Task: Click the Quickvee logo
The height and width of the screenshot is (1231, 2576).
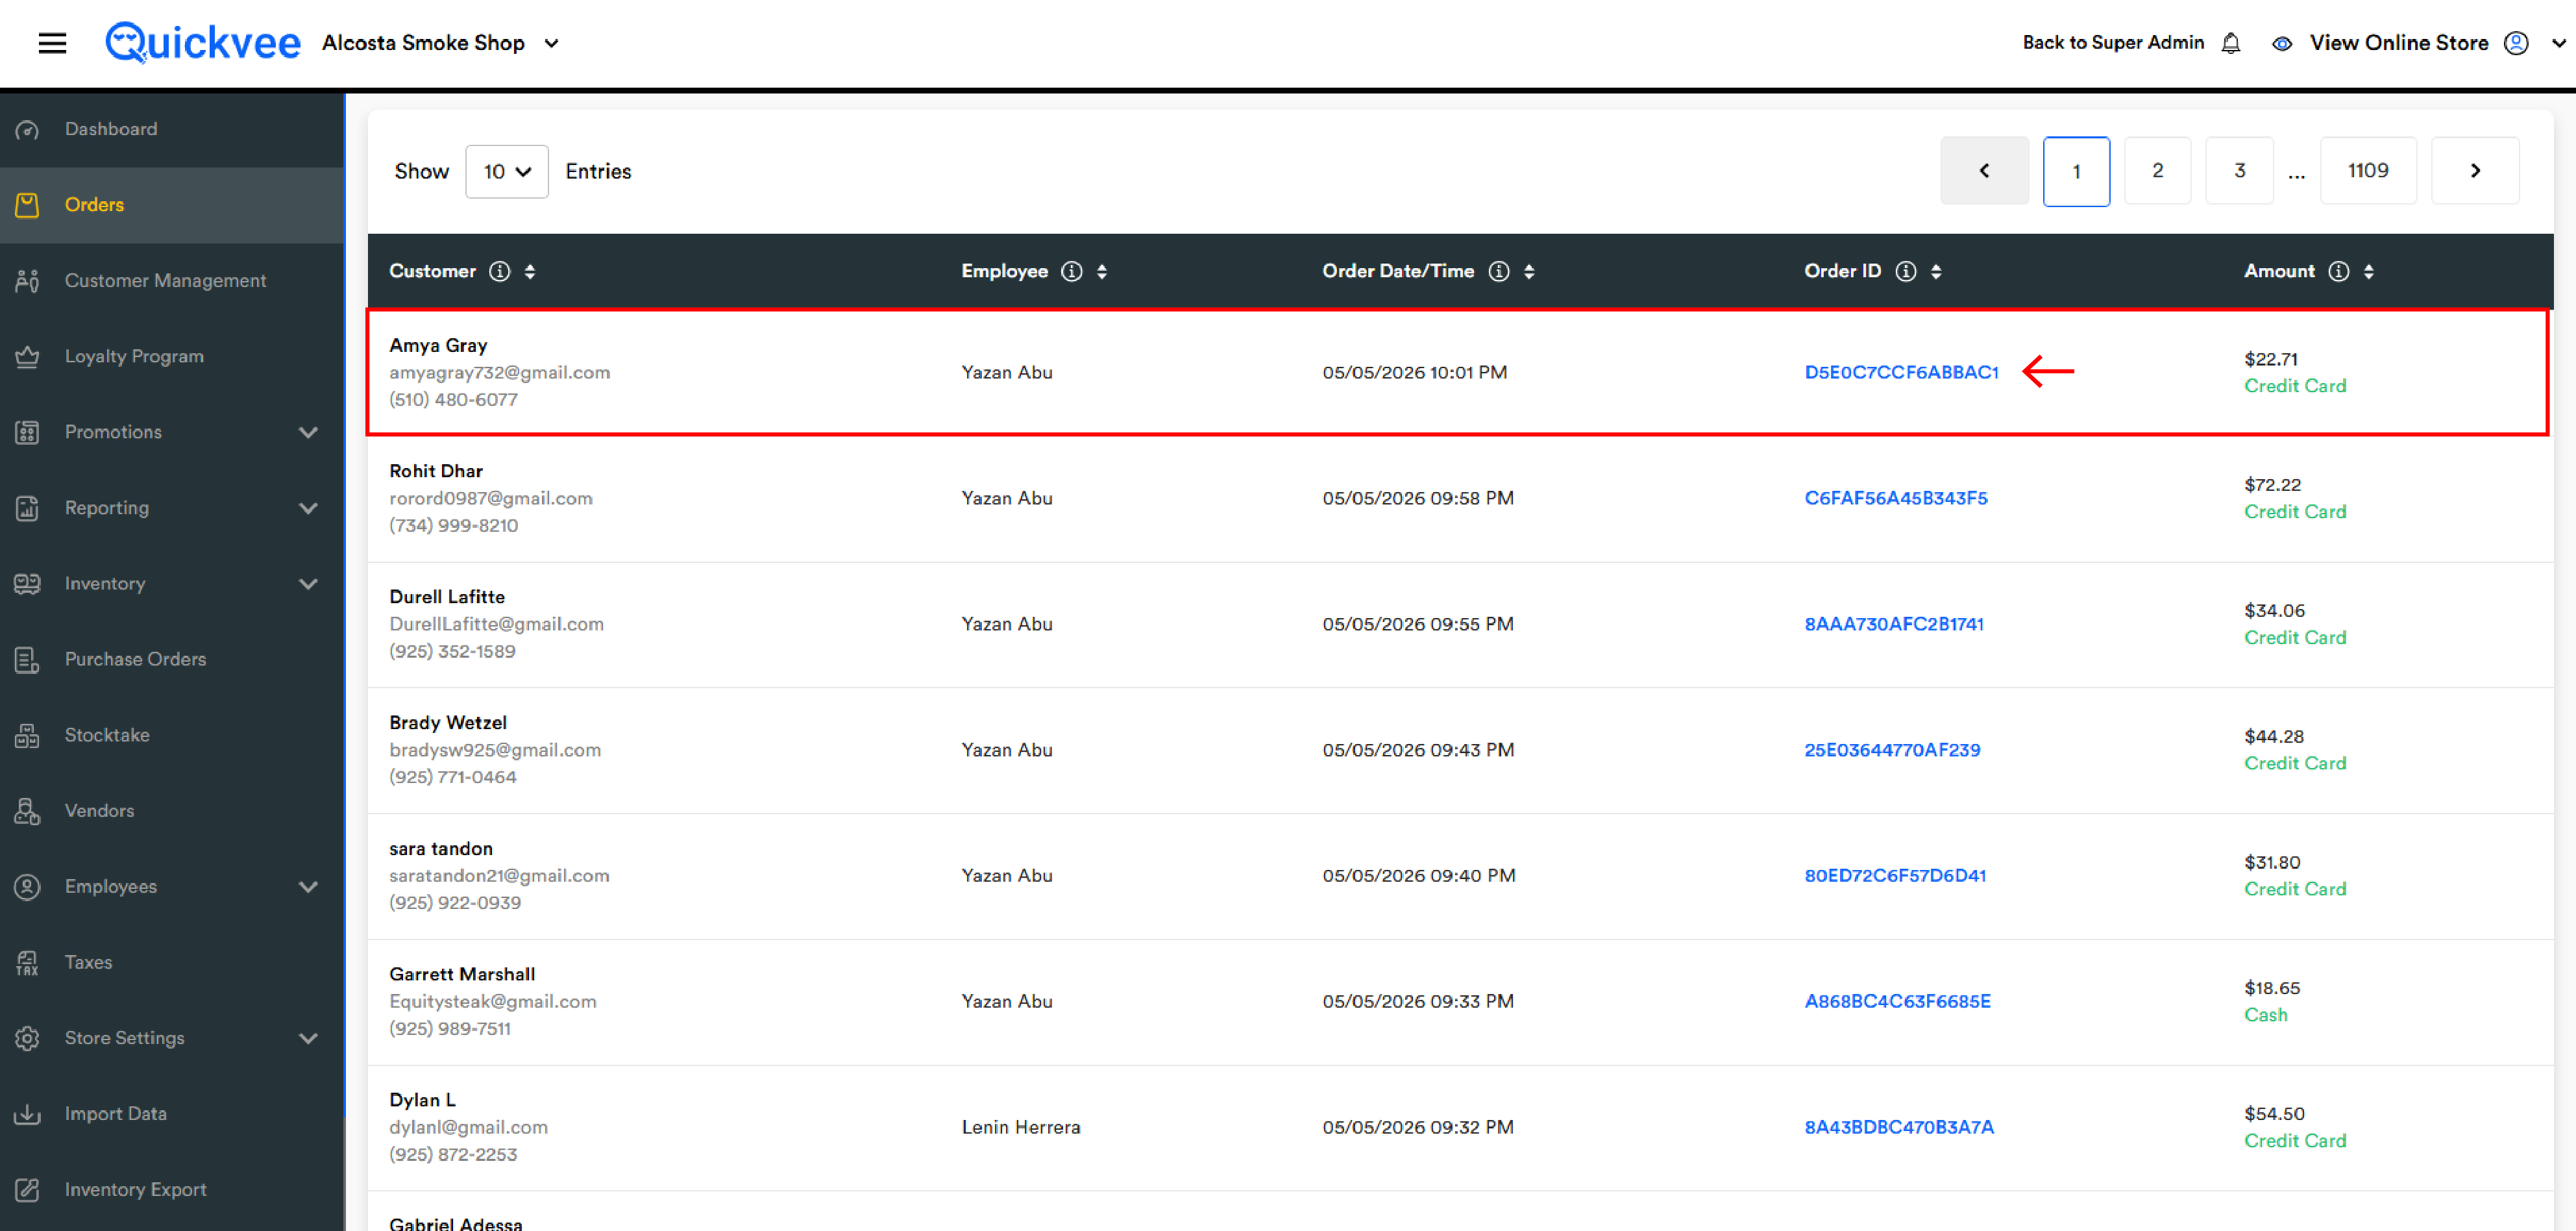Action: click(202, 43)
